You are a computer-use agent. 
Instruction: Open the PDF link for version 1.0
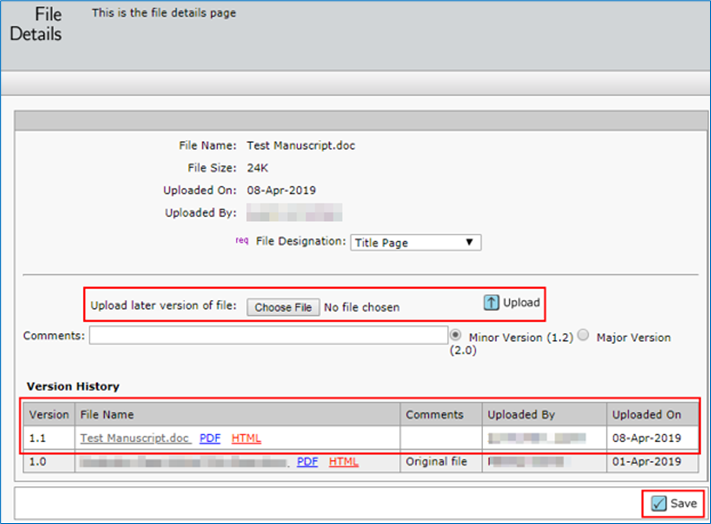pyautogui.click(x=307, y=461)
